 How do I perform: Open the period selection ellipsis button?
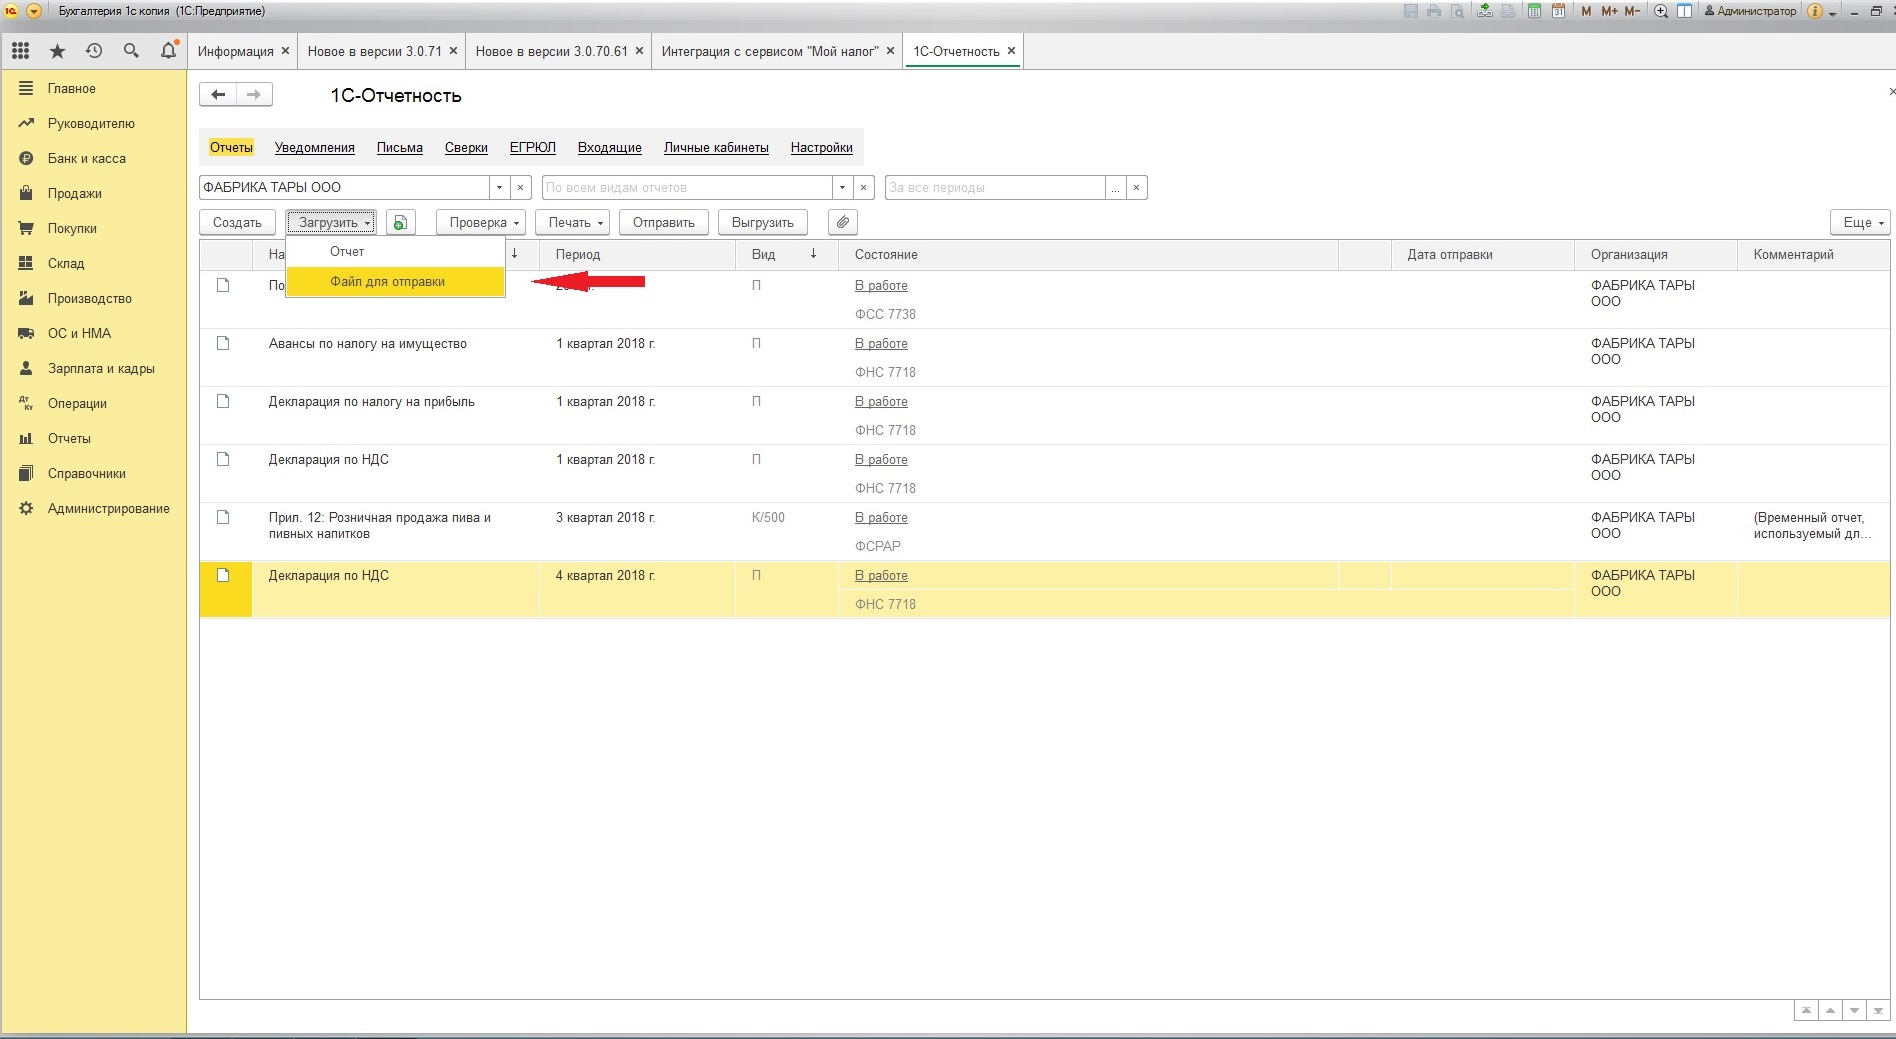[1115, 187]
